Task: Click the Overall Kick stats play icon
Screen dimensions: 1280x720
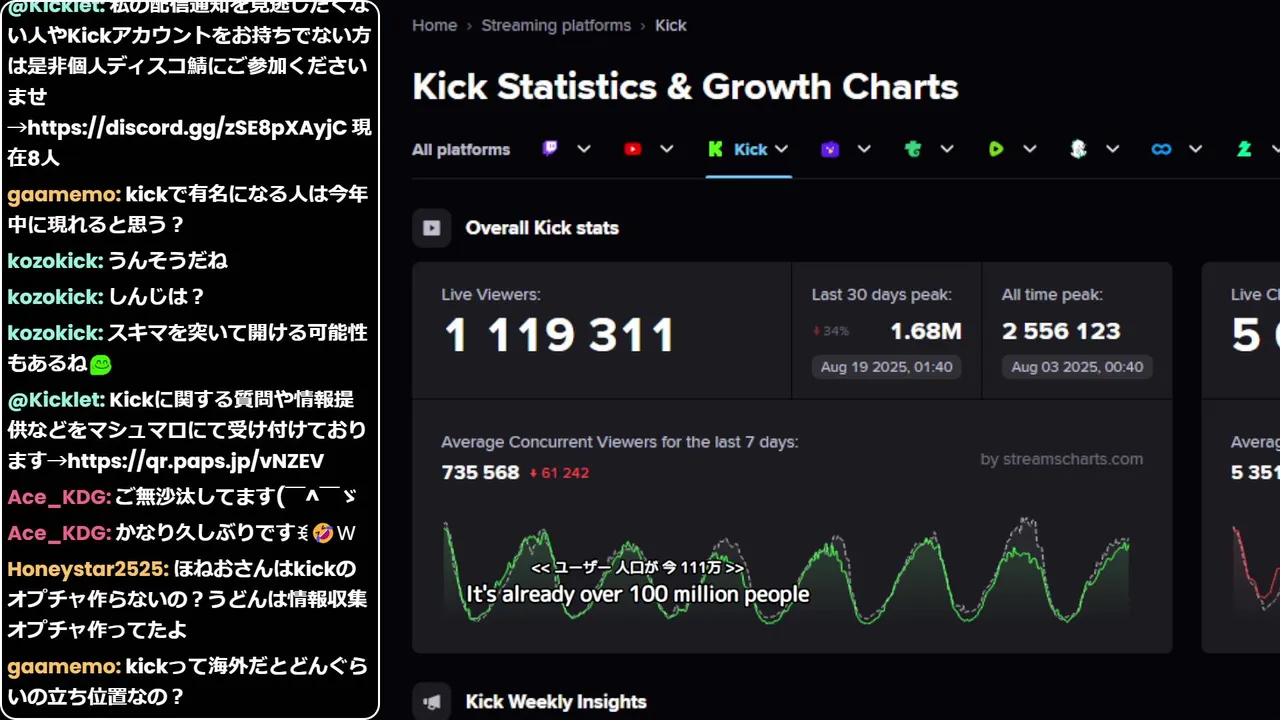Action: click(x=431, y=228)
